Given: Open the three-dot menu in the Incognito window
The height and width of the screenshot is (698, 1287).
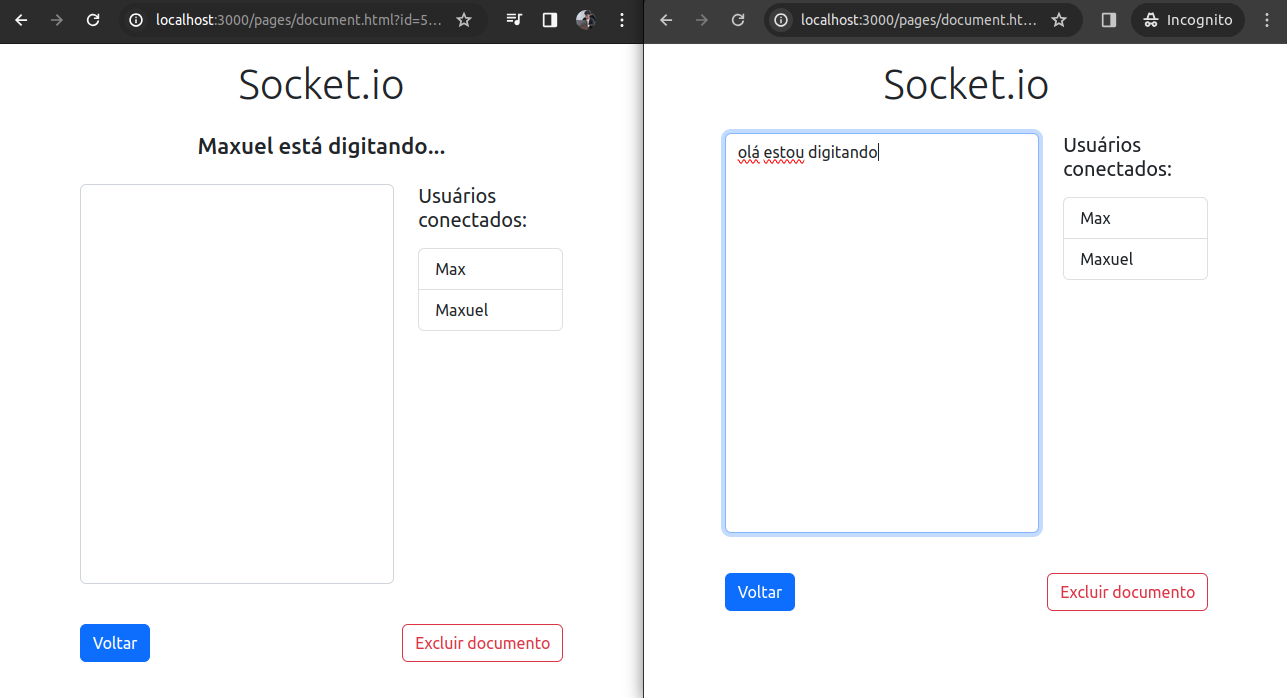Looking at the screenshot, I should (1268, 20).
